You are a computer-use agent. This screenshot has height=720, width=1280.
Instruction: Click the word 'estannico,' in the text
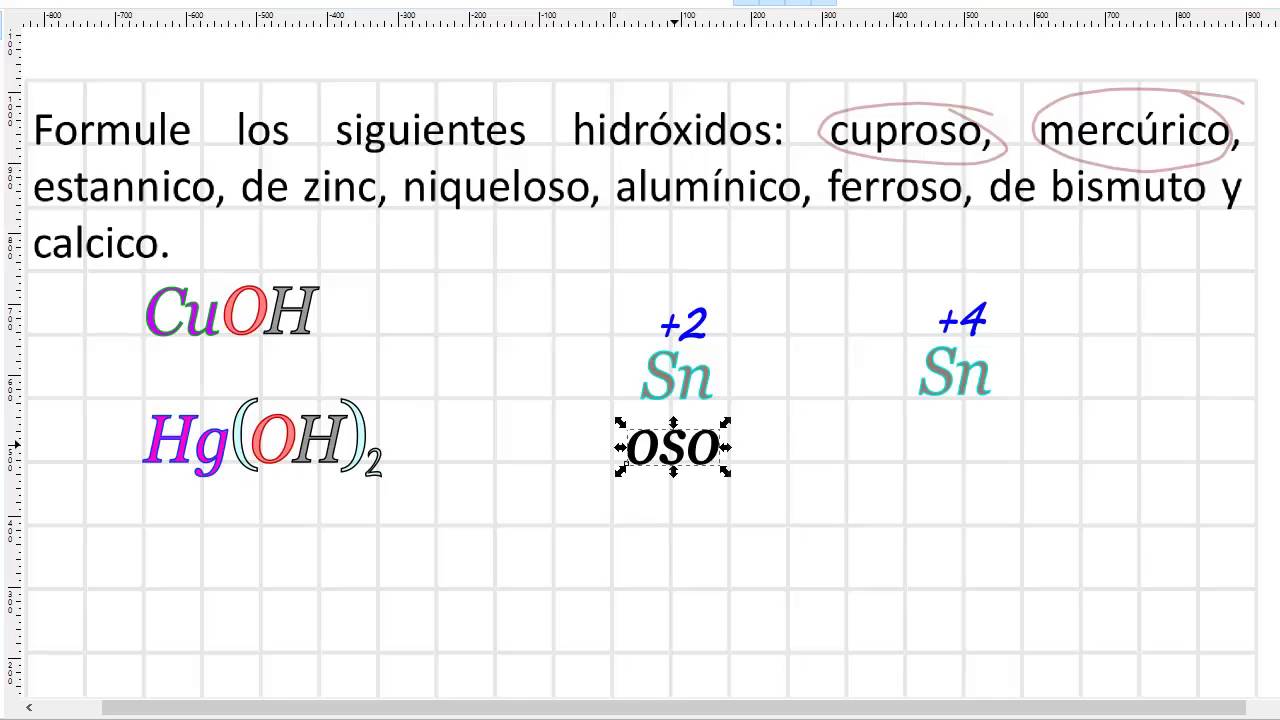[x=128, y=188]
